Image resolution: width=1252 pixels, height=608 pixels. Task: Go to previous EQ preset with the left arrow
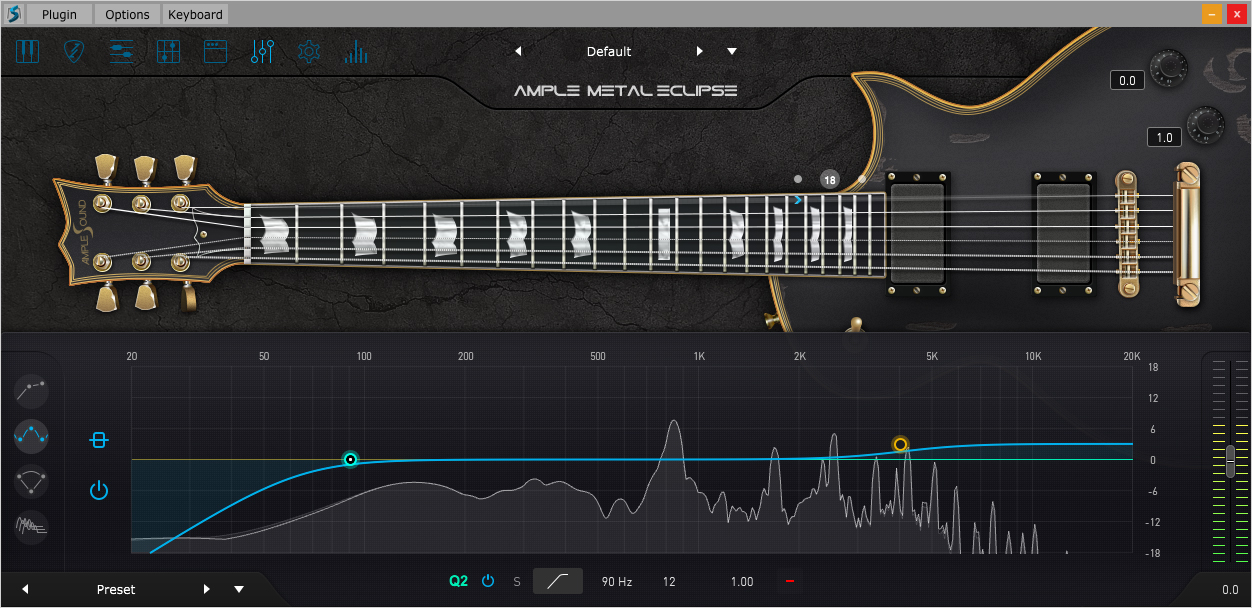25,589
